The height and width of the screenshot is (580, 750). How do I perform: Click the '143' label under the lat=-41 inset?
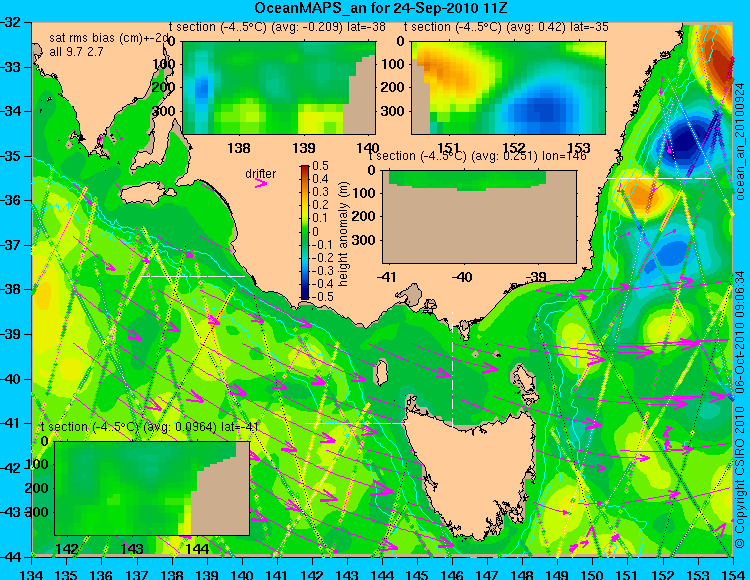132,549
